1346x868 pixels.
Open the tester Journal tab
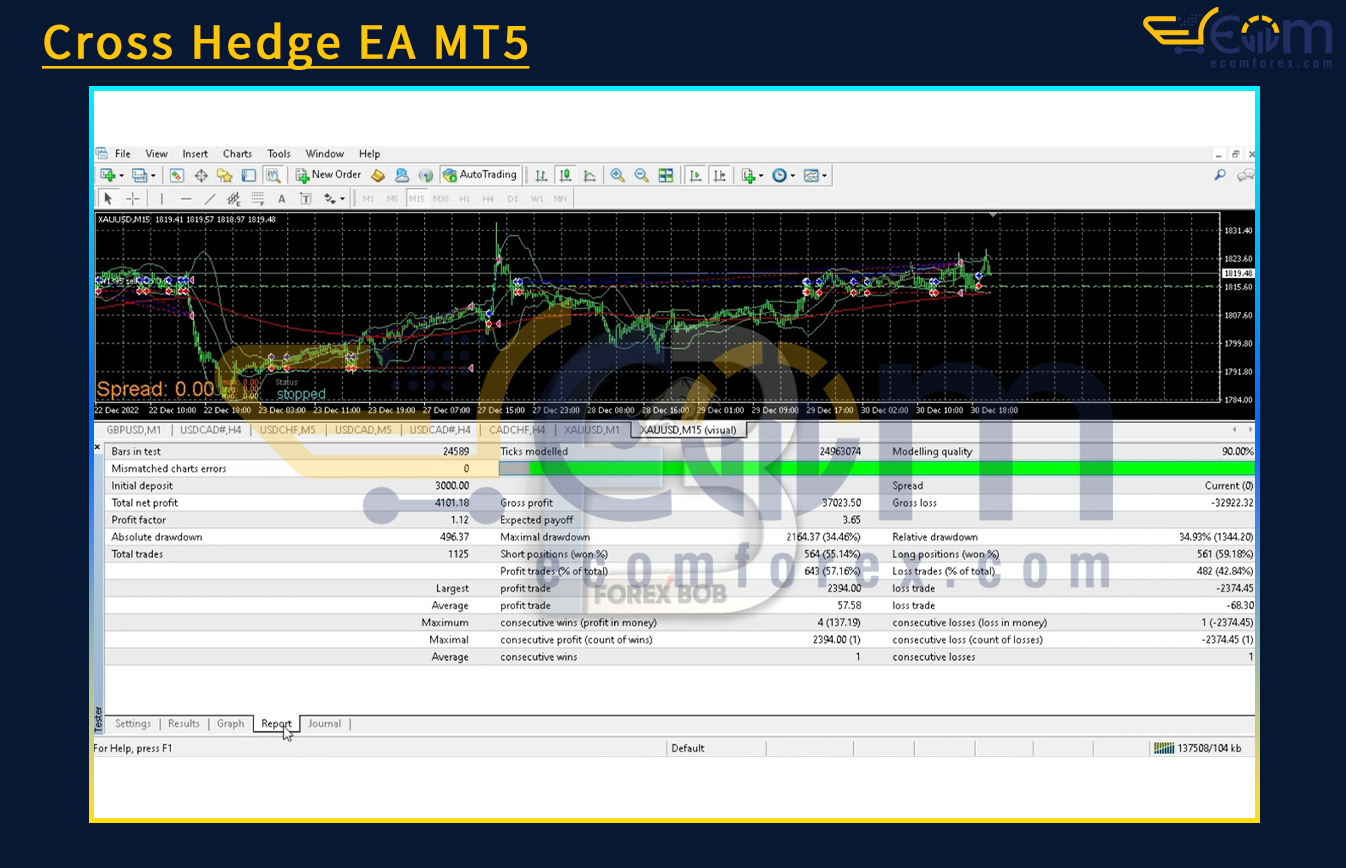tap(324, 724)
